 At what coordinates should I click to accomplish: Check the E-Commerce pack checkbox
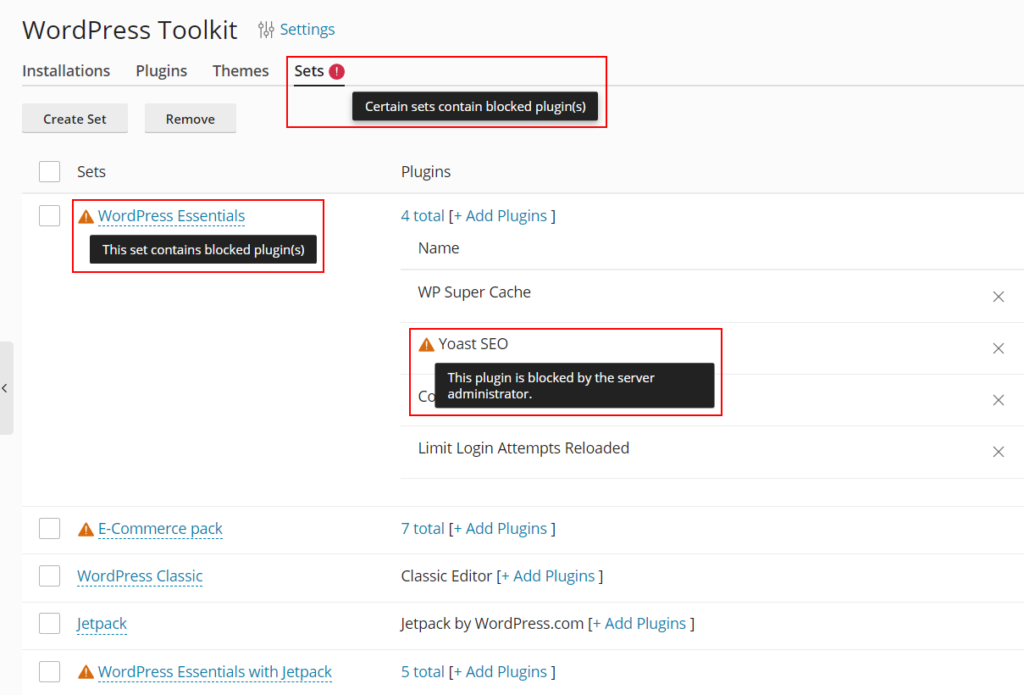tap(50, 528)
